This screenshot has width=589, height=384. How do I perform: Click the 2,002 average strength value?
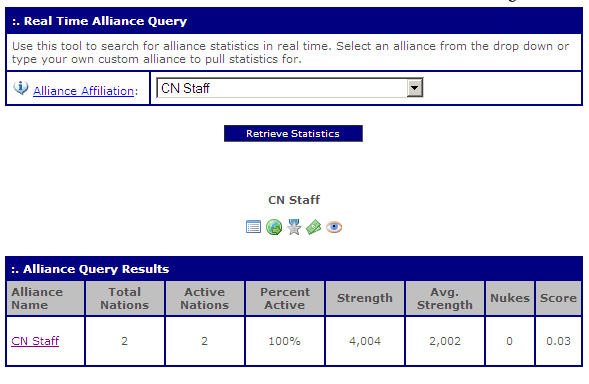coord(445,341)
